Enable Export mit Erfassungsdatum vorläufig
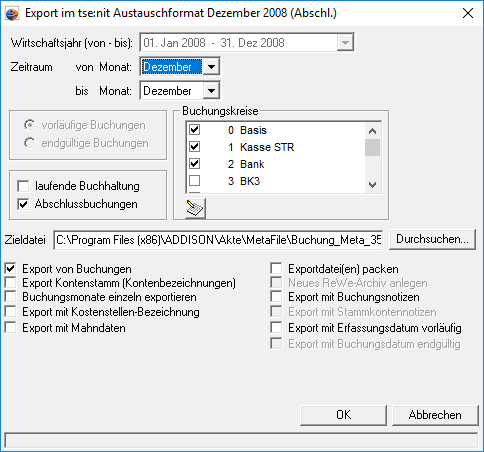The height and width of the screenshot is (452, 484). pyautogui.click(x=276, y=328)
